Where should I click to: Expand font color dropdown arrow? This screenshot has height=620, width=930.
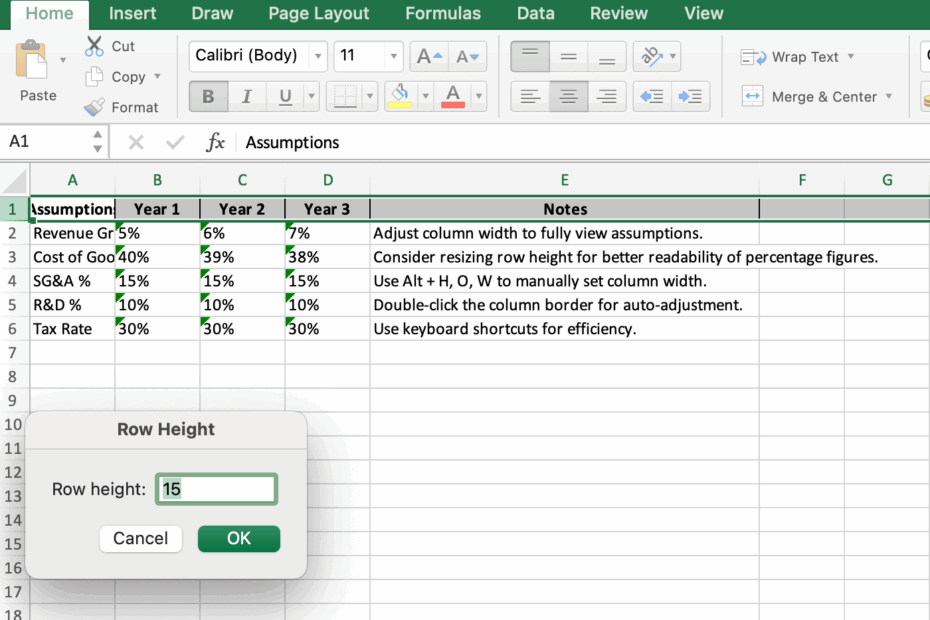click(479, 96)
